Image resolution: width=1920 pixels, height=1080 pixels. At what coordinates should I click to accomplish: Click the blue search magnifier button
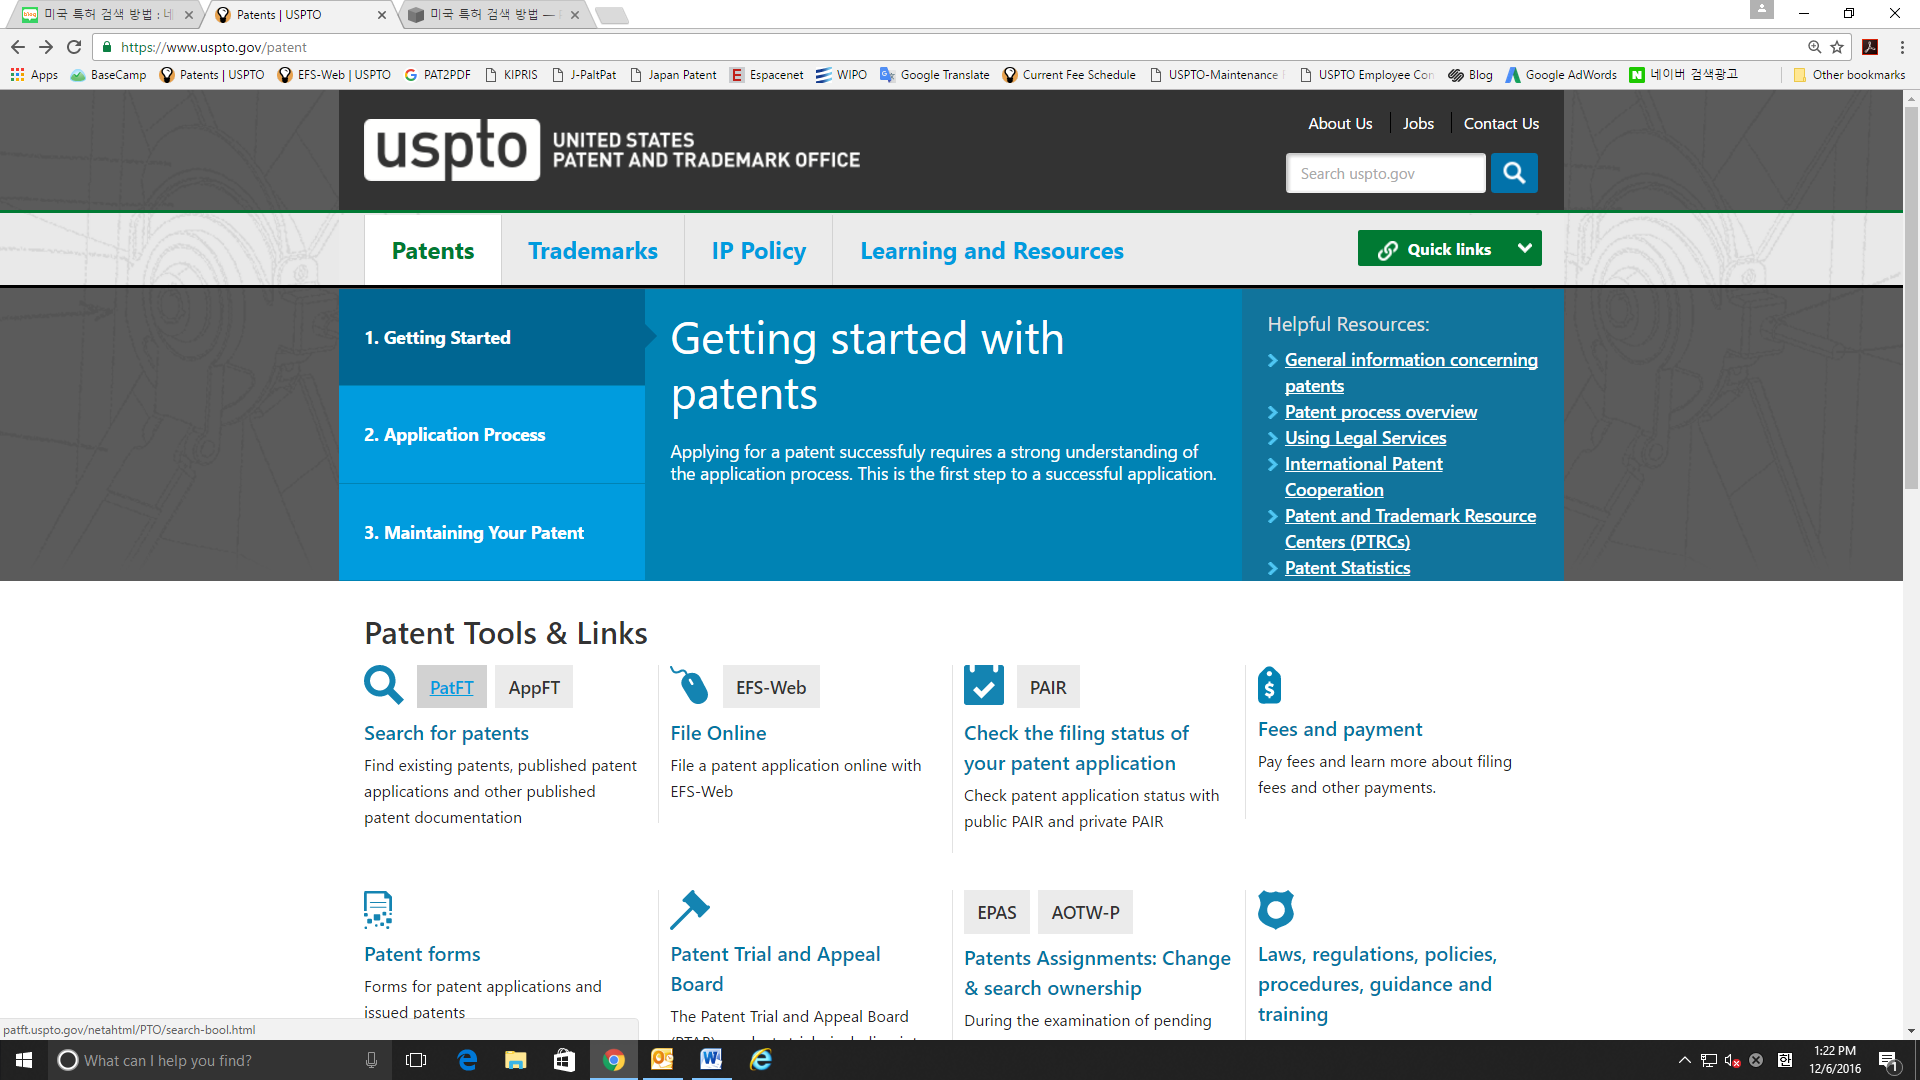click(x=1514, y=173)
